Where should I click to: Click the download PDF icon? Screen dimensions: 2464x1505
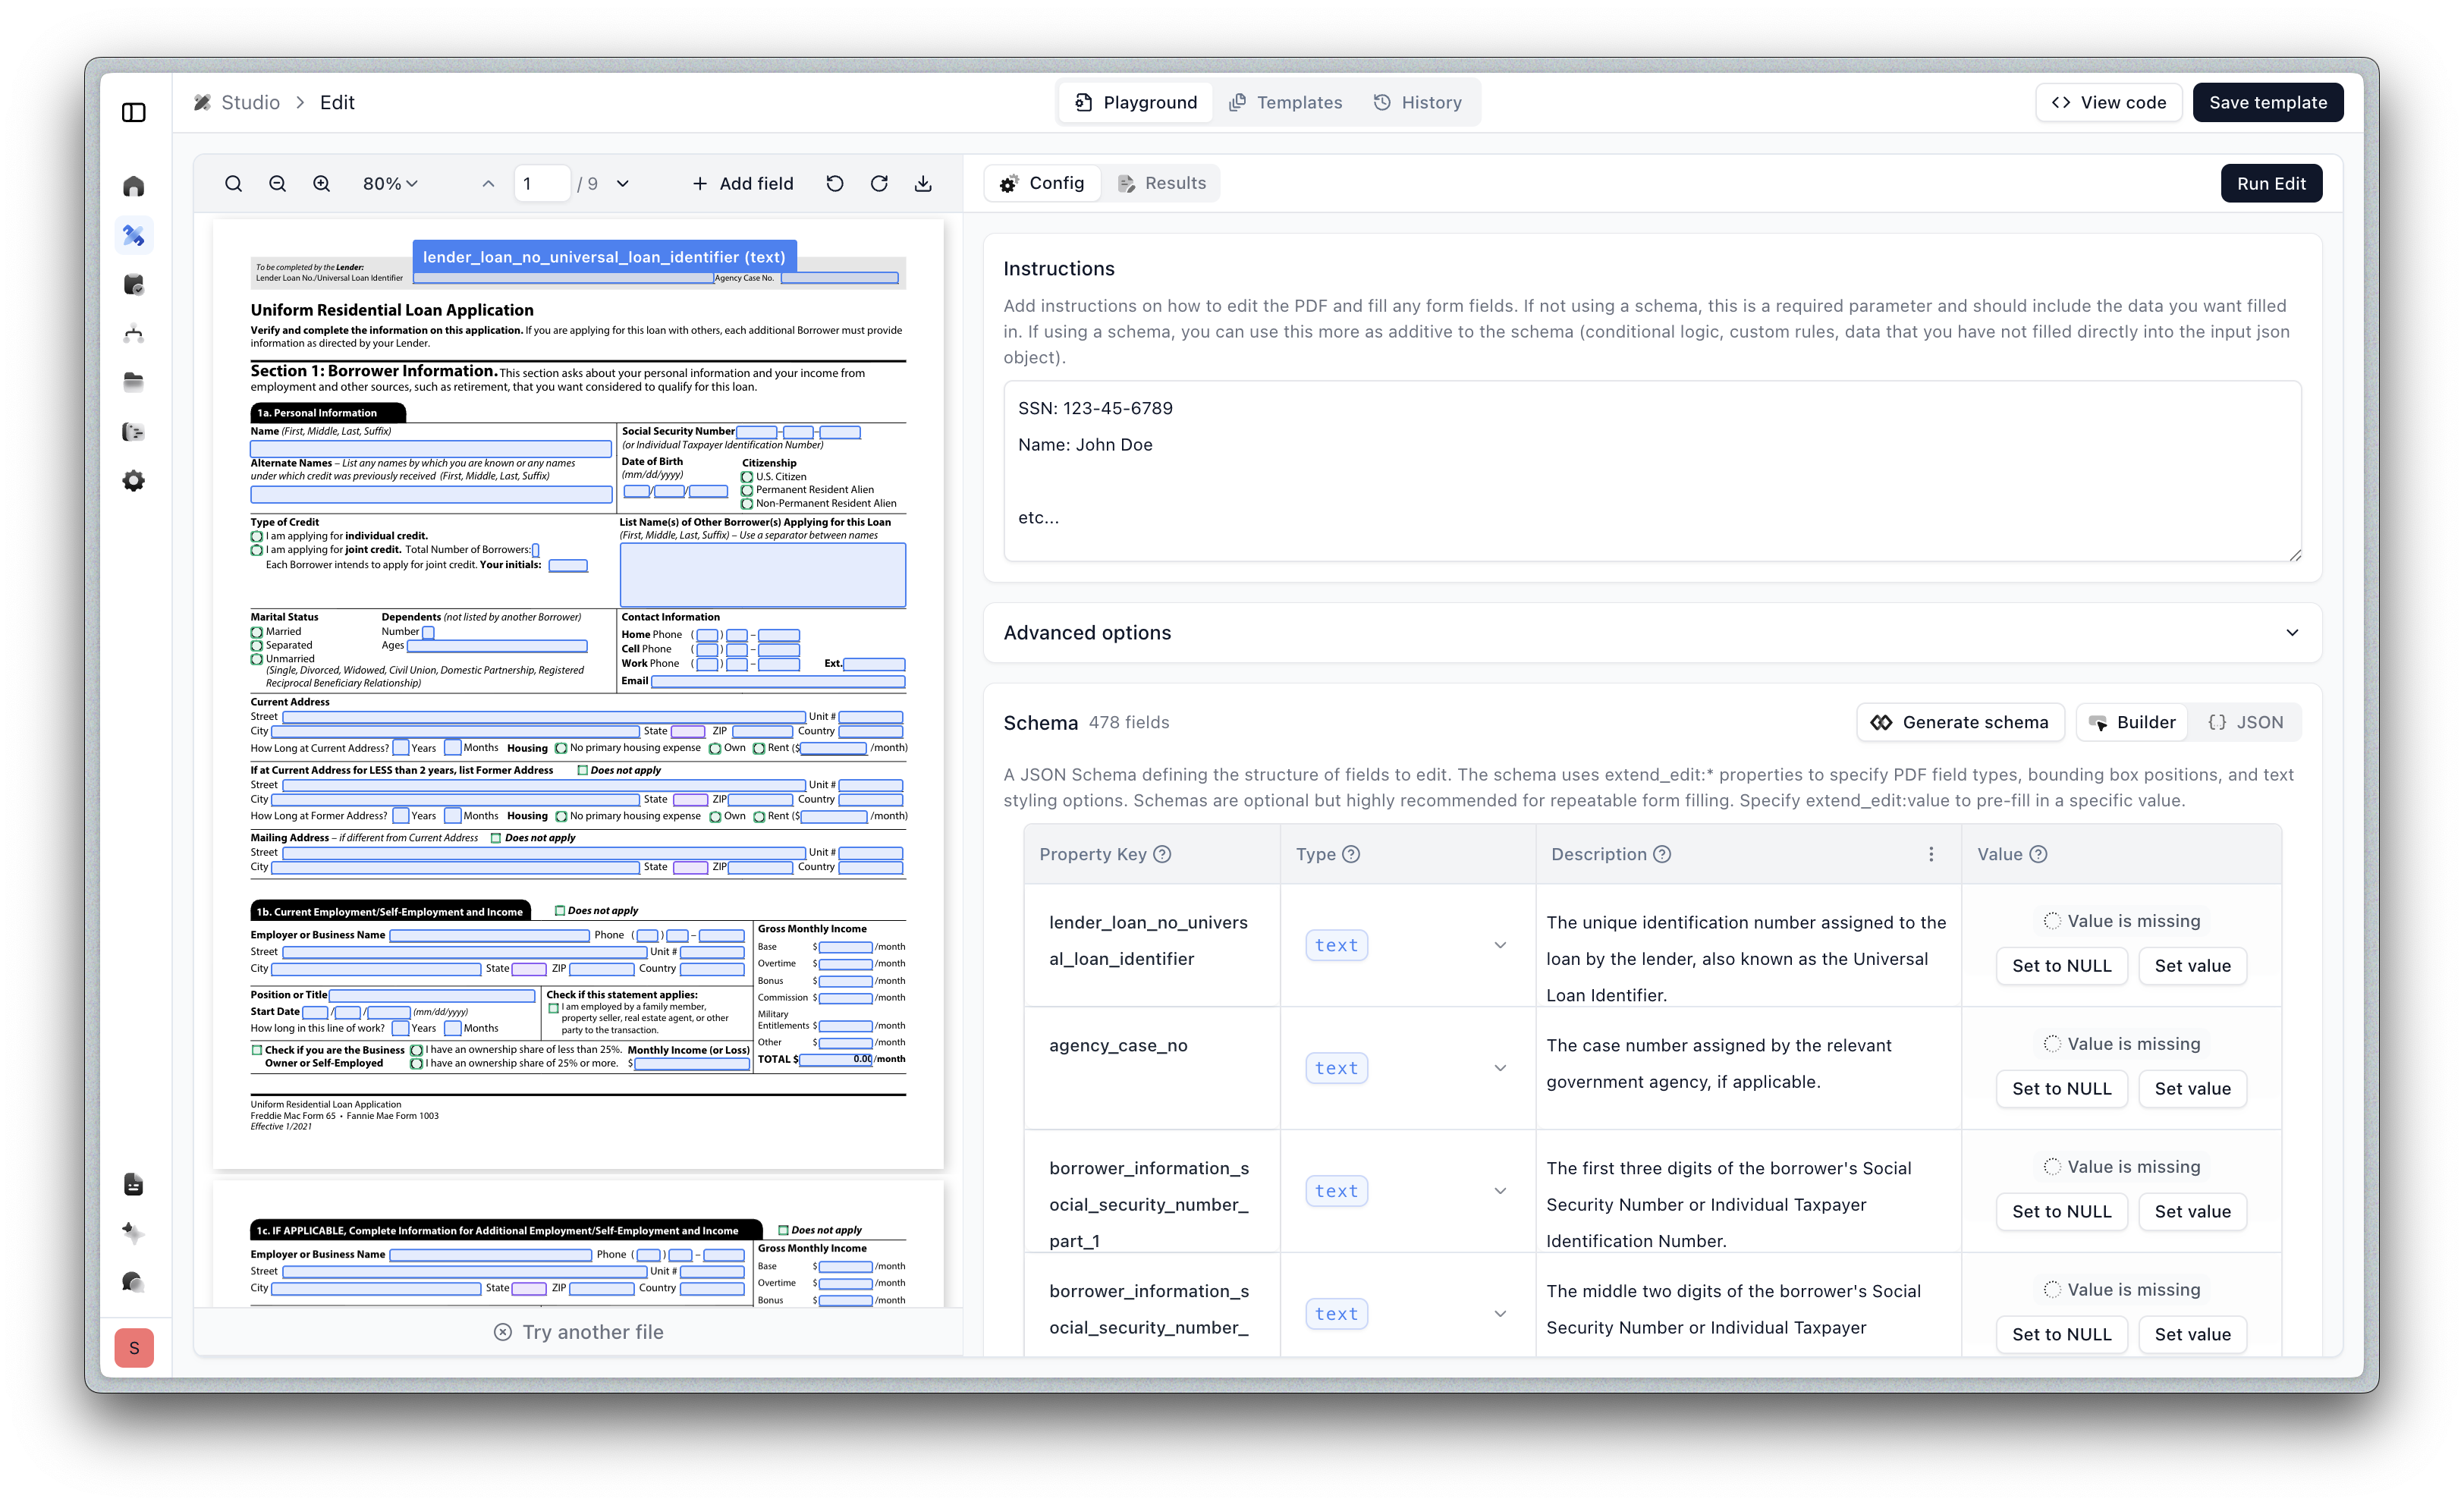point(923,184)
